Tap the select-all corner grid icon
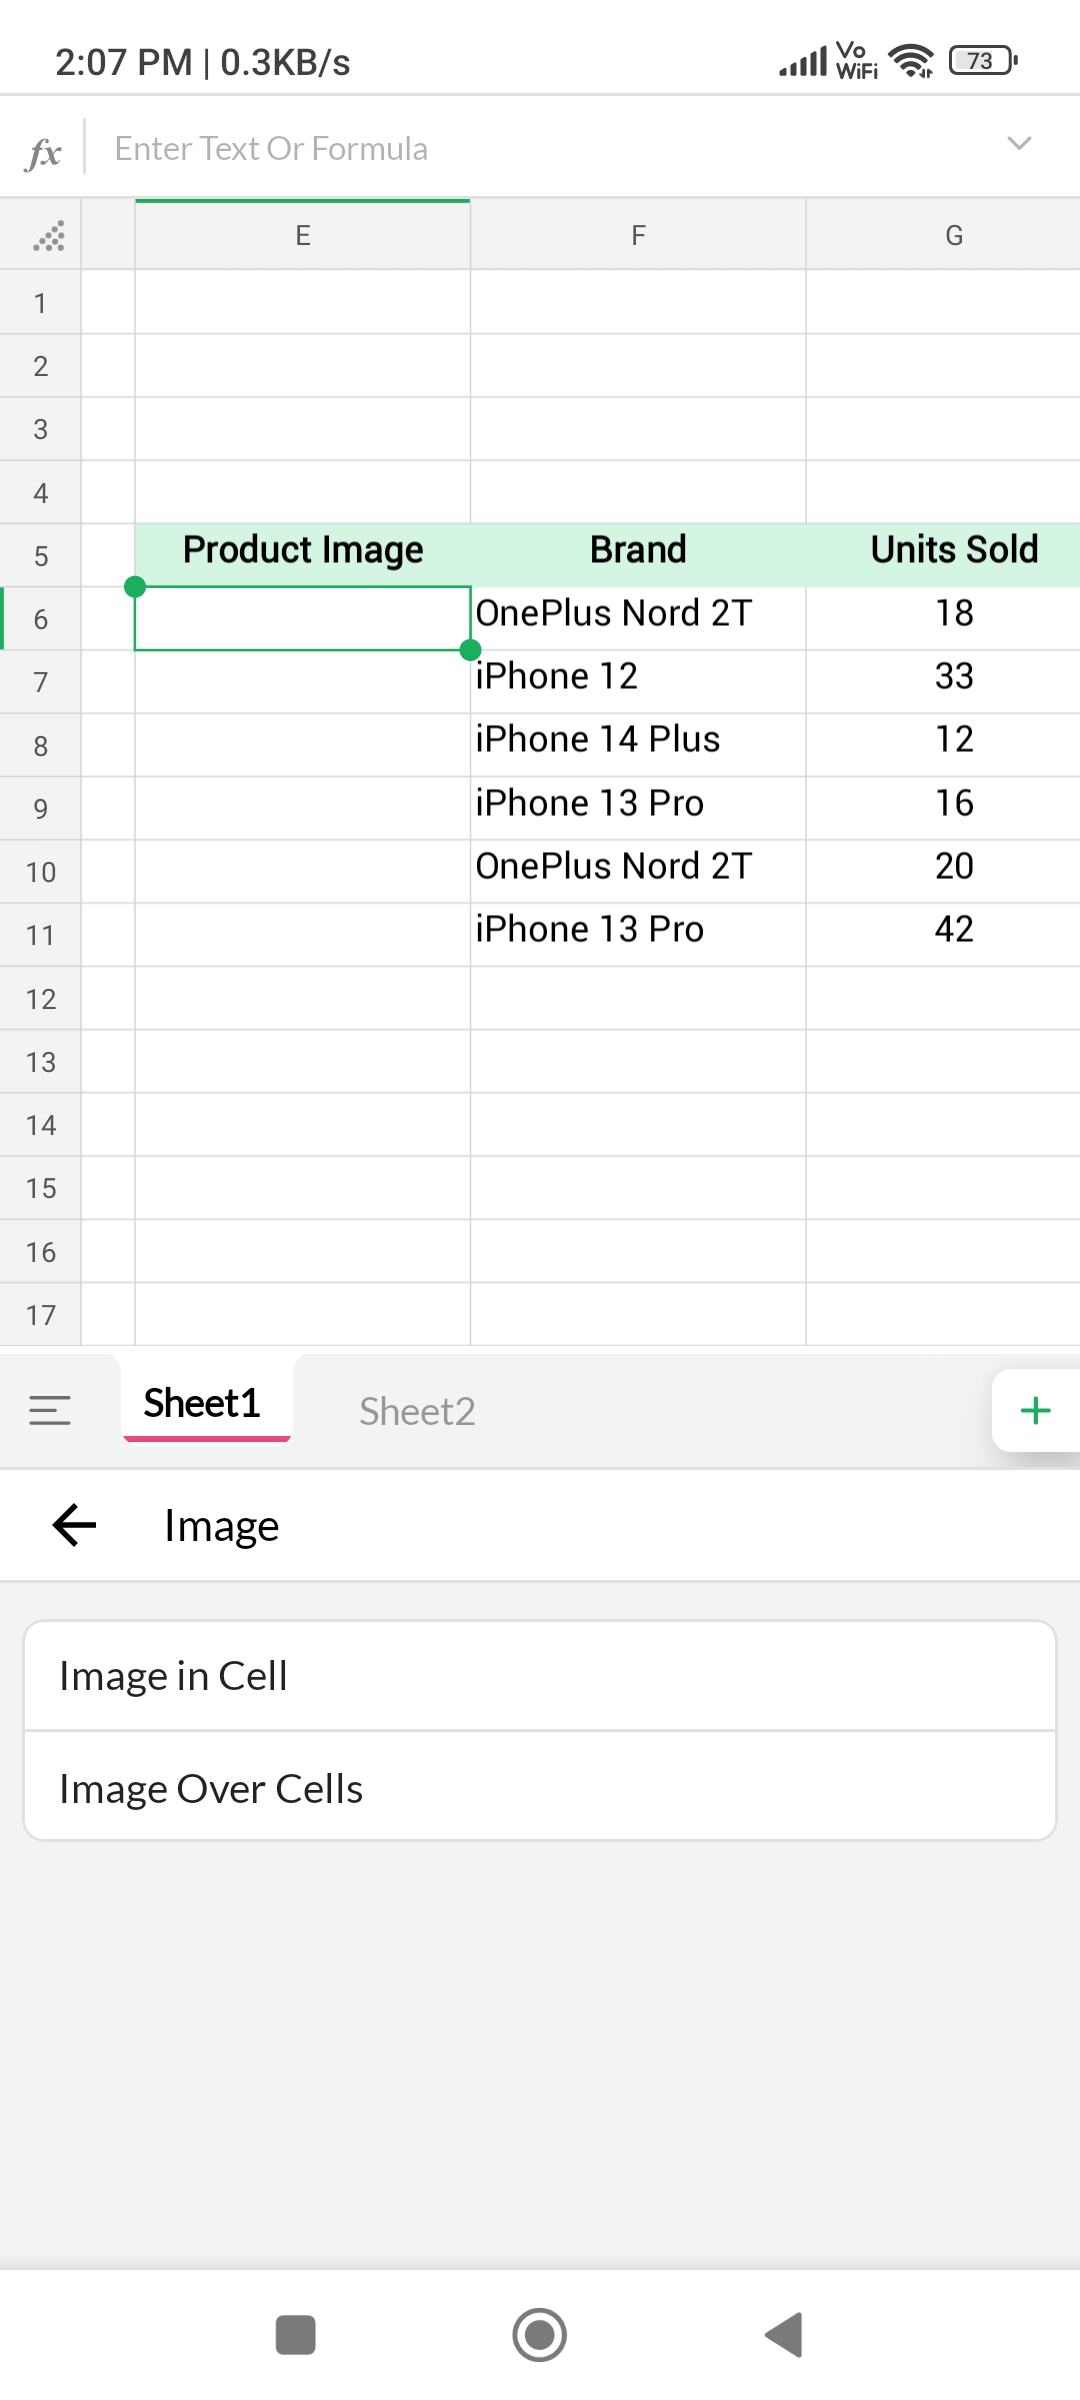The width and height of the screenshot is (1080, 2400). (48, 236)
